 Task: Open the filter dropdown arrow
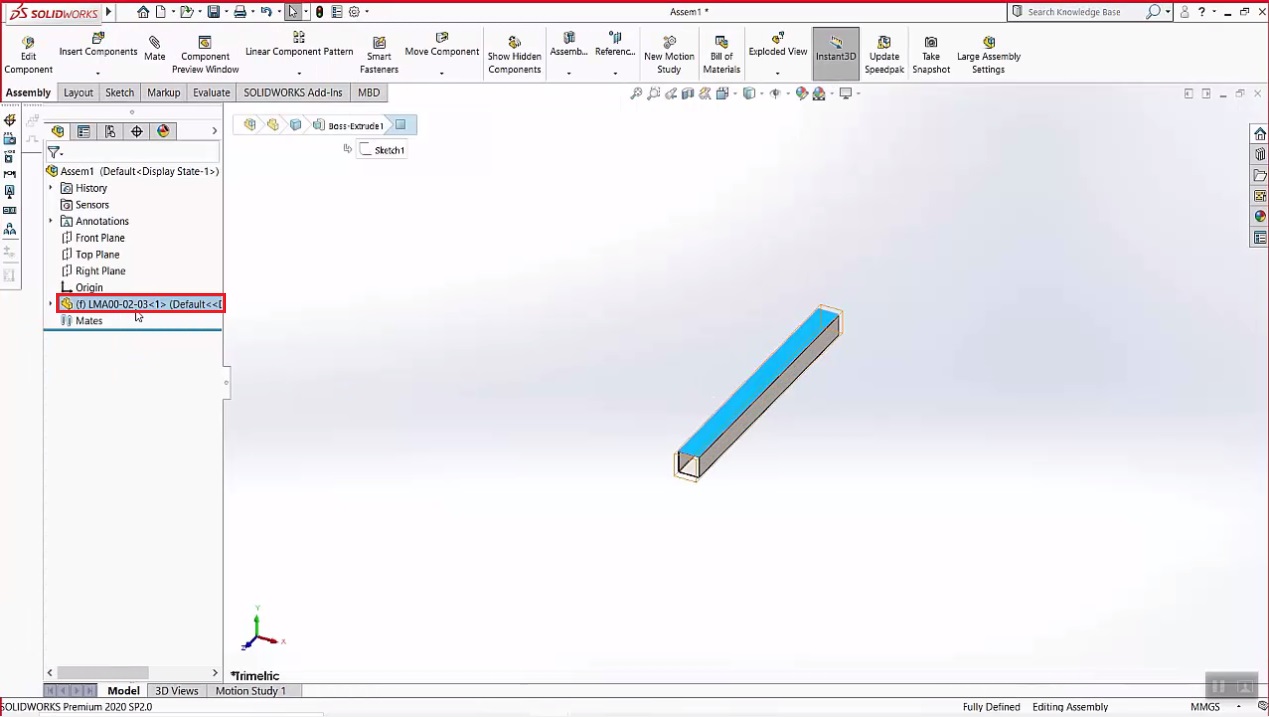click(x=64, y=153)
